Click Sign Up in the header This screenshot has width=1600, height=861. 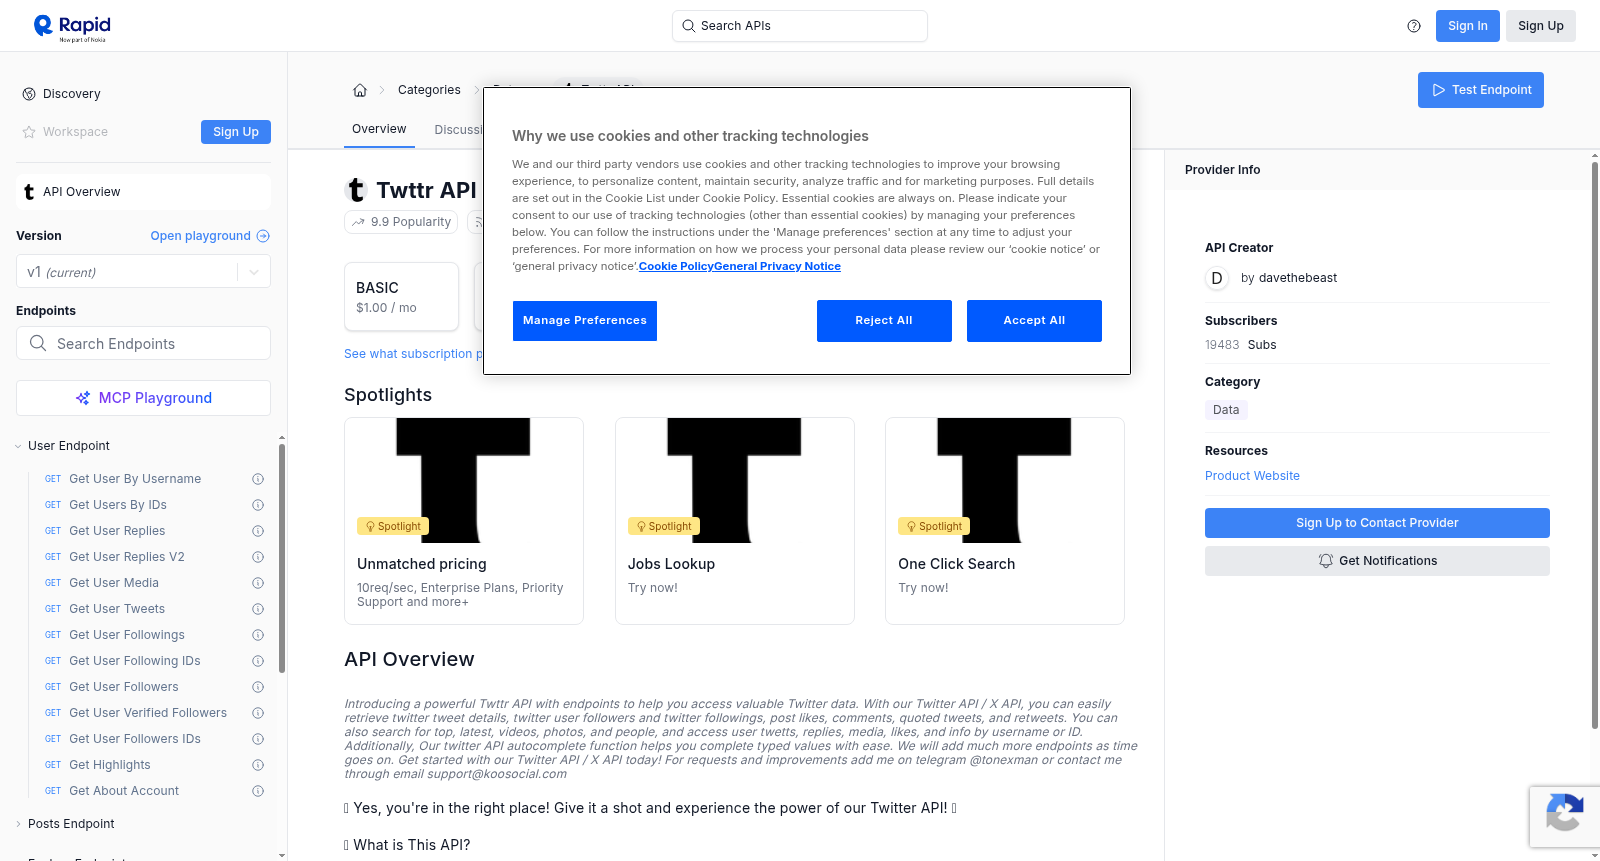click(1541, 26)
